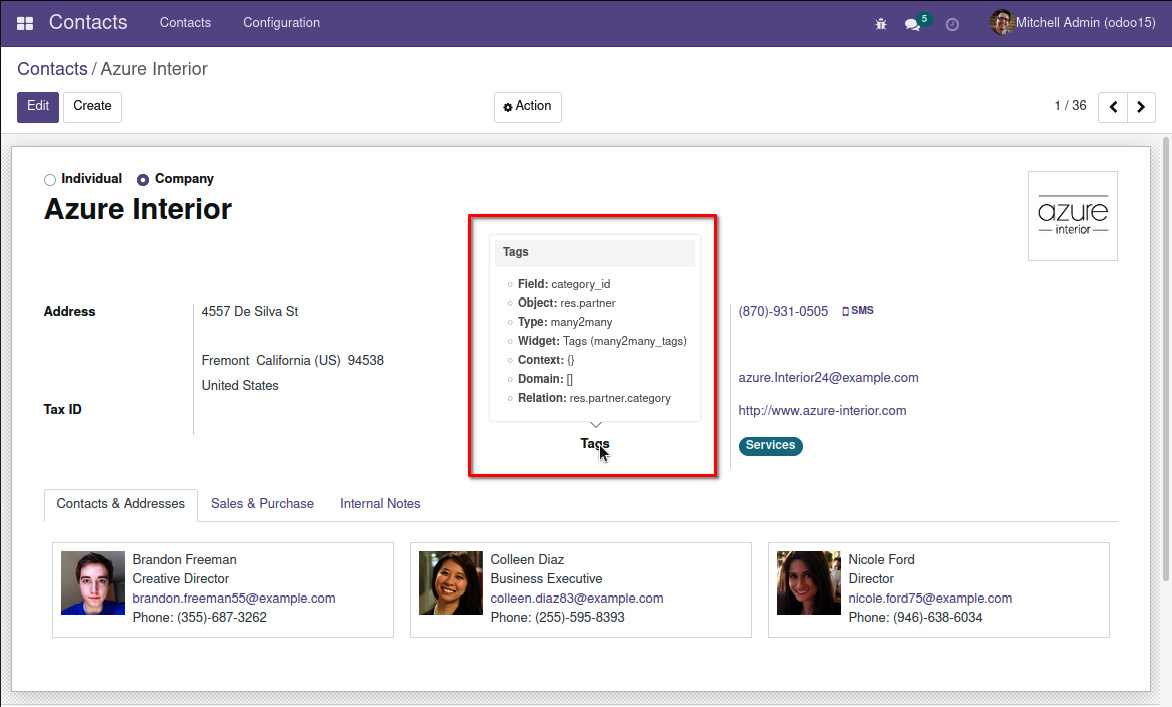The image size is (1172, 707).
Task: Click address line 4557 De Silva St
Action: pyautogui.click(x=250, y=312)
